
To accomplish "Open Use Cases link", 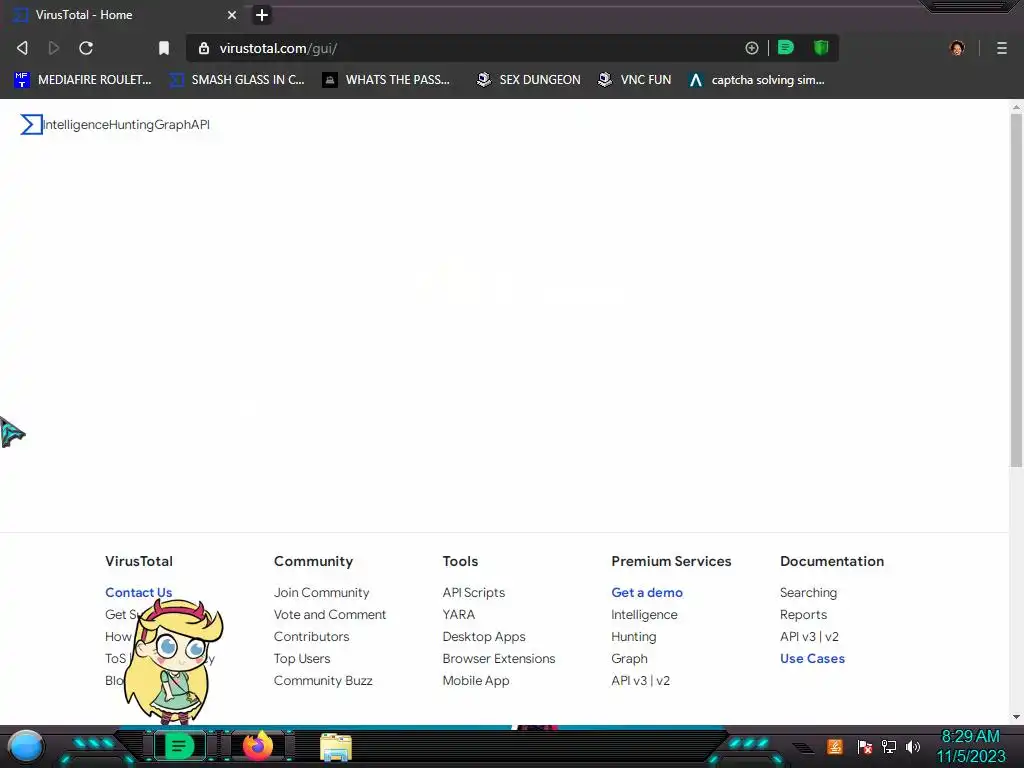I will [812, 658].
